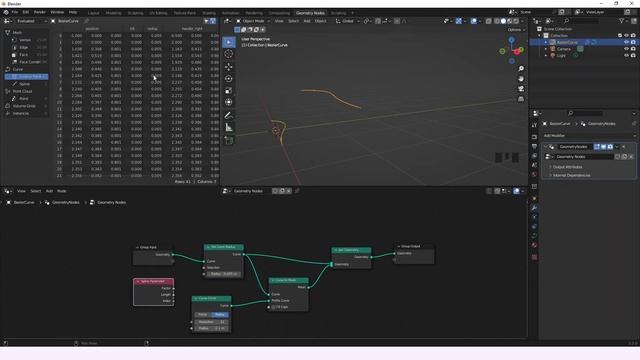640x360 pixels.
Task: Collapse the GeometryNodes modifier panel
Action: pyautogui.click(x=546, y=147)
